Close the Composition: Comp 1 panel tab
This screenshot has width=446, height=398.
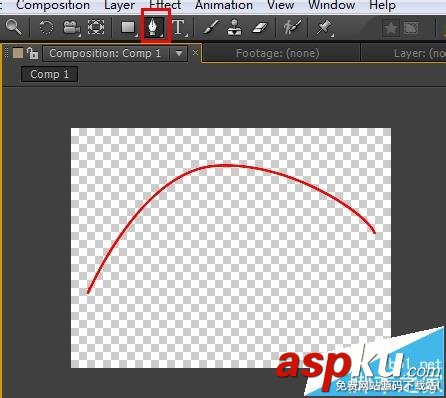pos(195,52)
